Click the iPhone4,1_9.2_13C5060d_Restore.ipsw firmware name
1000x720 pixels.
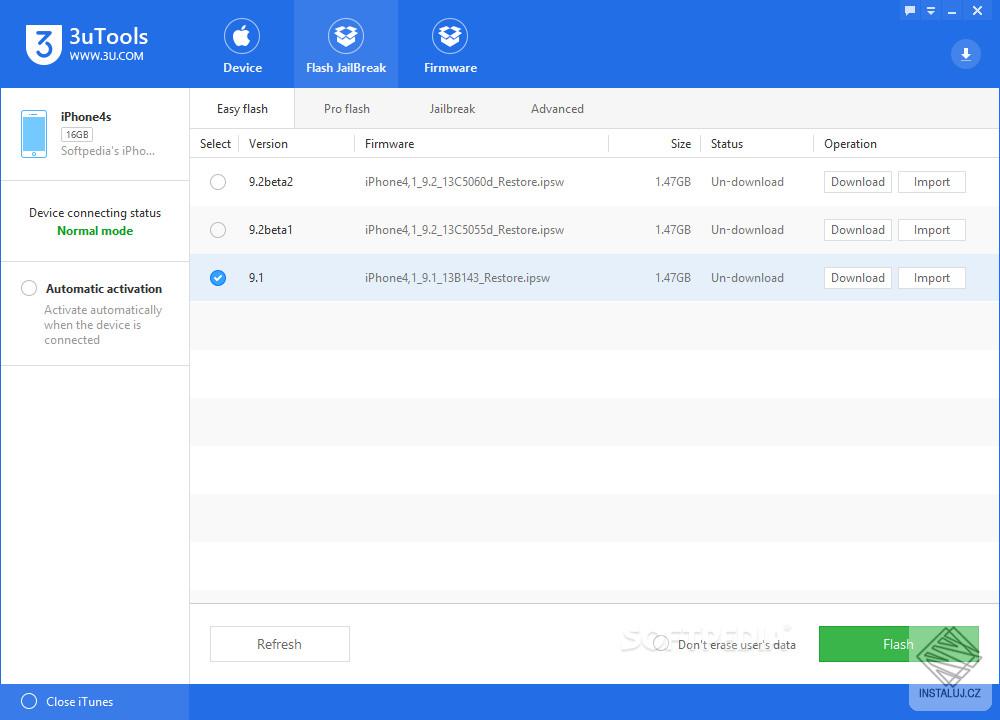coord(464,182)
